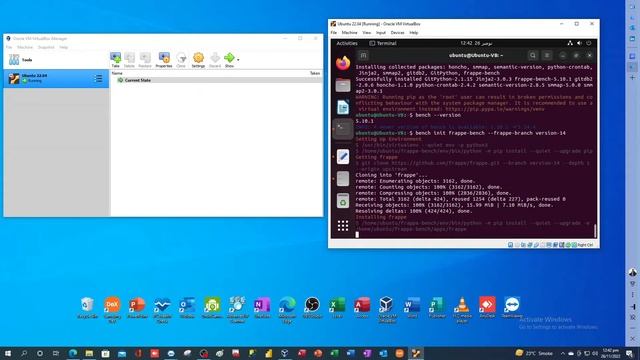Open snapshot Properties in VirtualBox Manager toolbar
Screen dimensions: 640x360
tap(164, 60)
